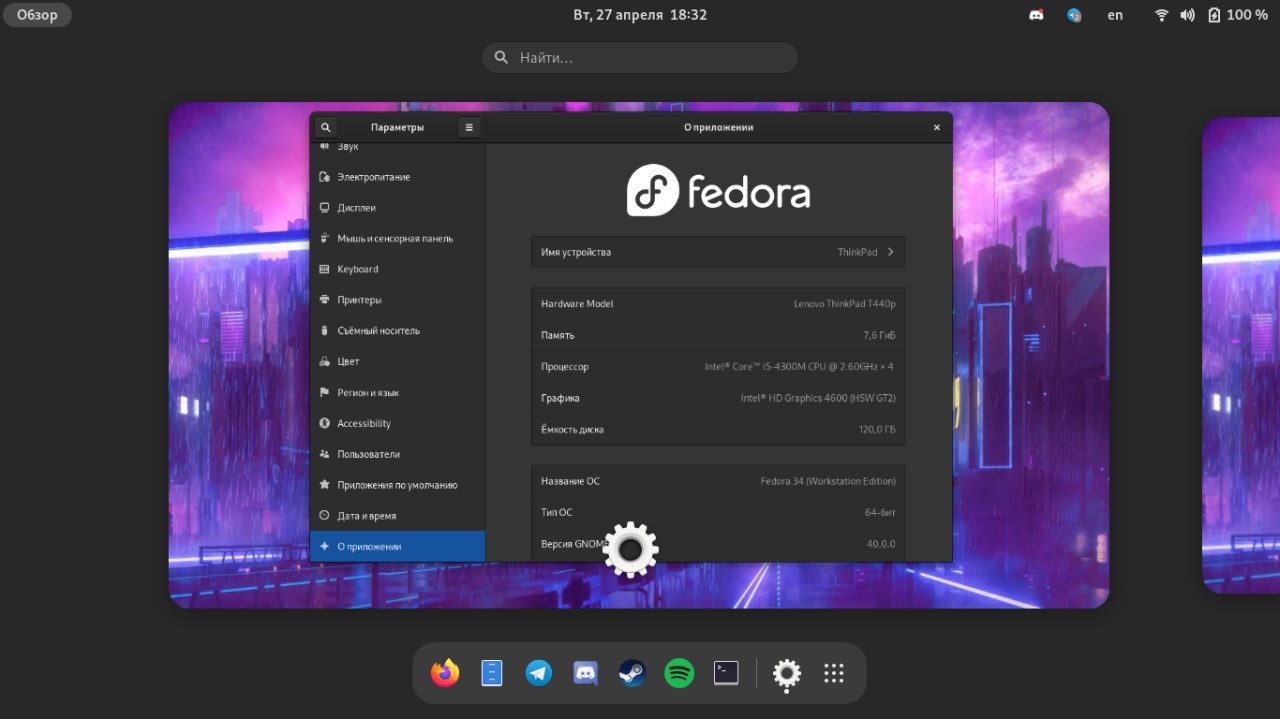Click Название ОС Fedora 34 row
1280x719 pixels.
pos(718,481)
